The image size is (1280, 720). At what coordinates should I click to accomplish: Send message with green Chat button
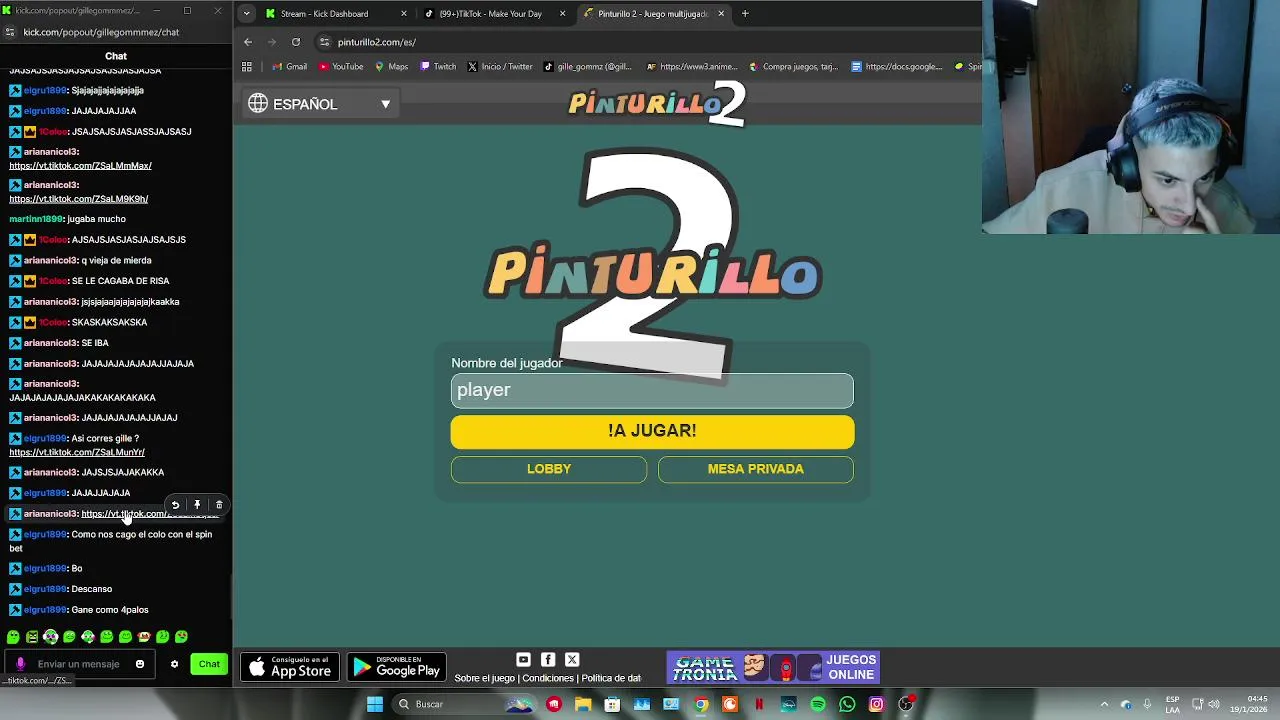pos(209,664)
